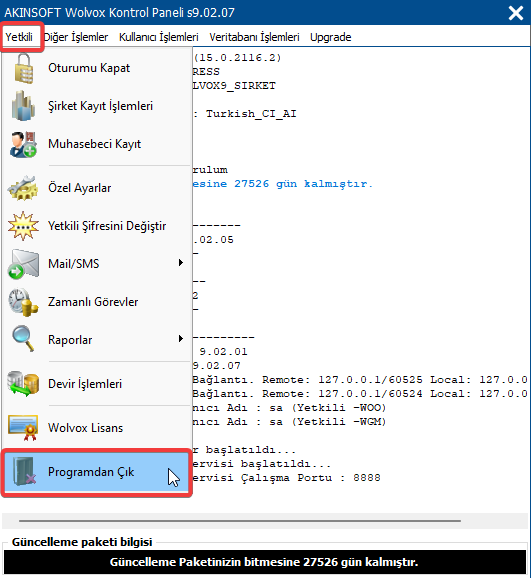531x578 pixels.
Task: Open Özel Ayarar via the gear-wrench icon
Action: point(23,188)
